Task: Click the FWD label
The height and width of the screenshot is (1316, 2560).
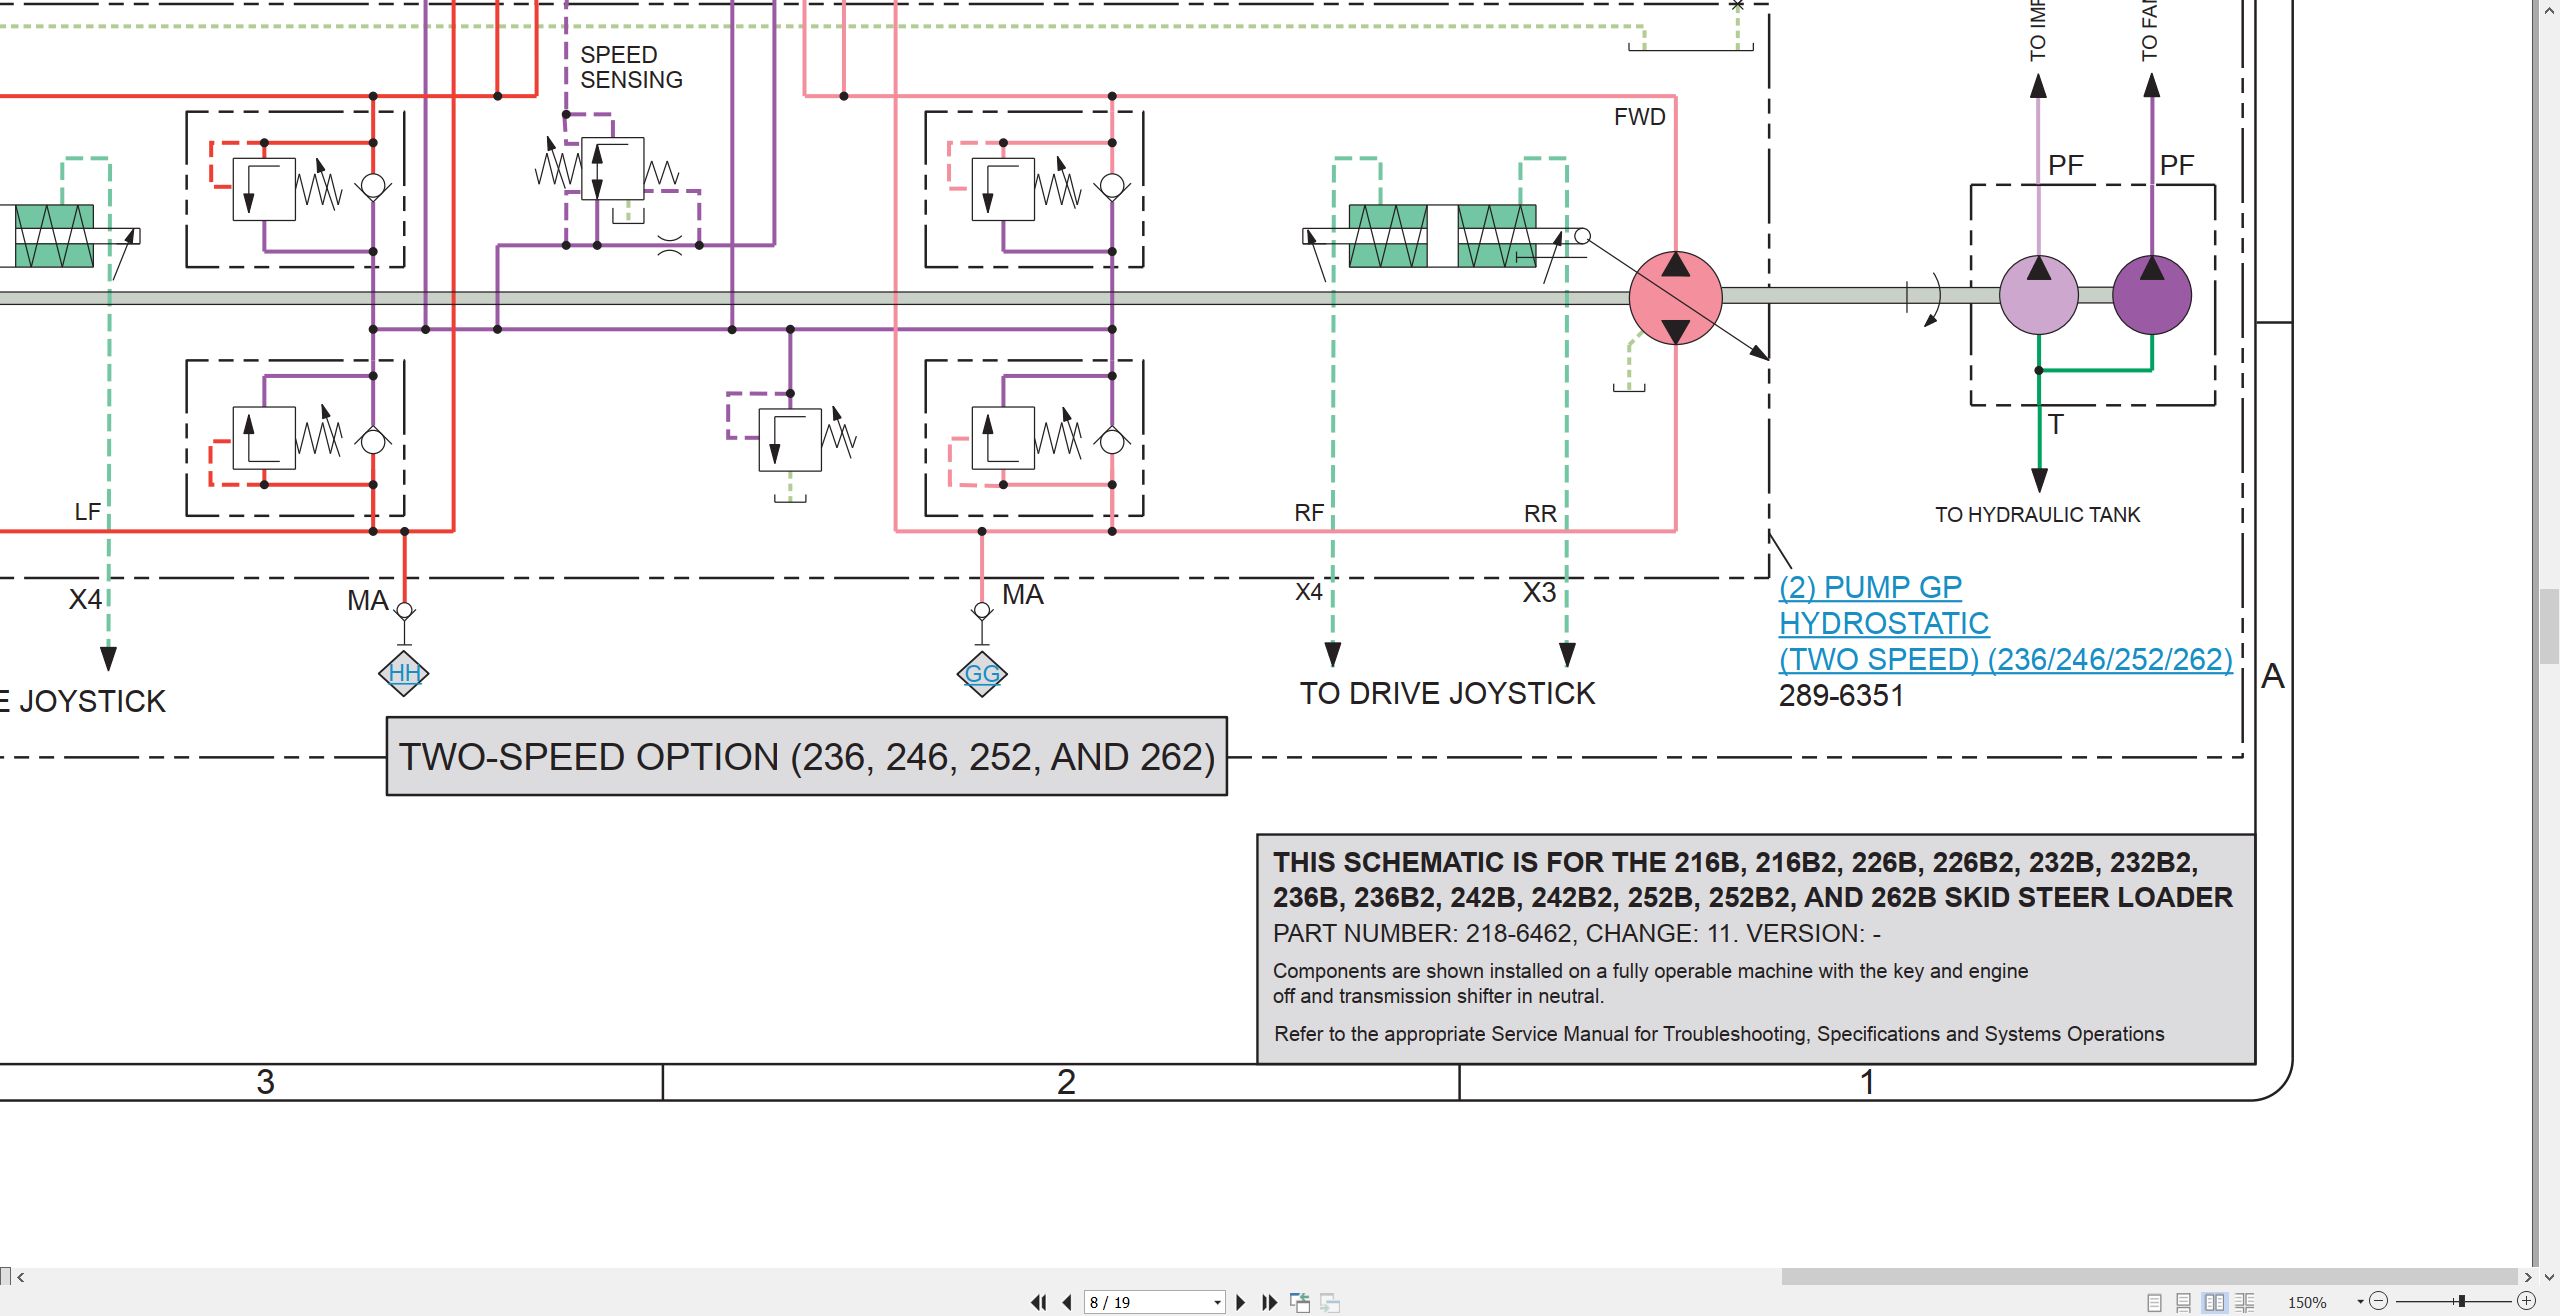Action: tap(1639, 117)
